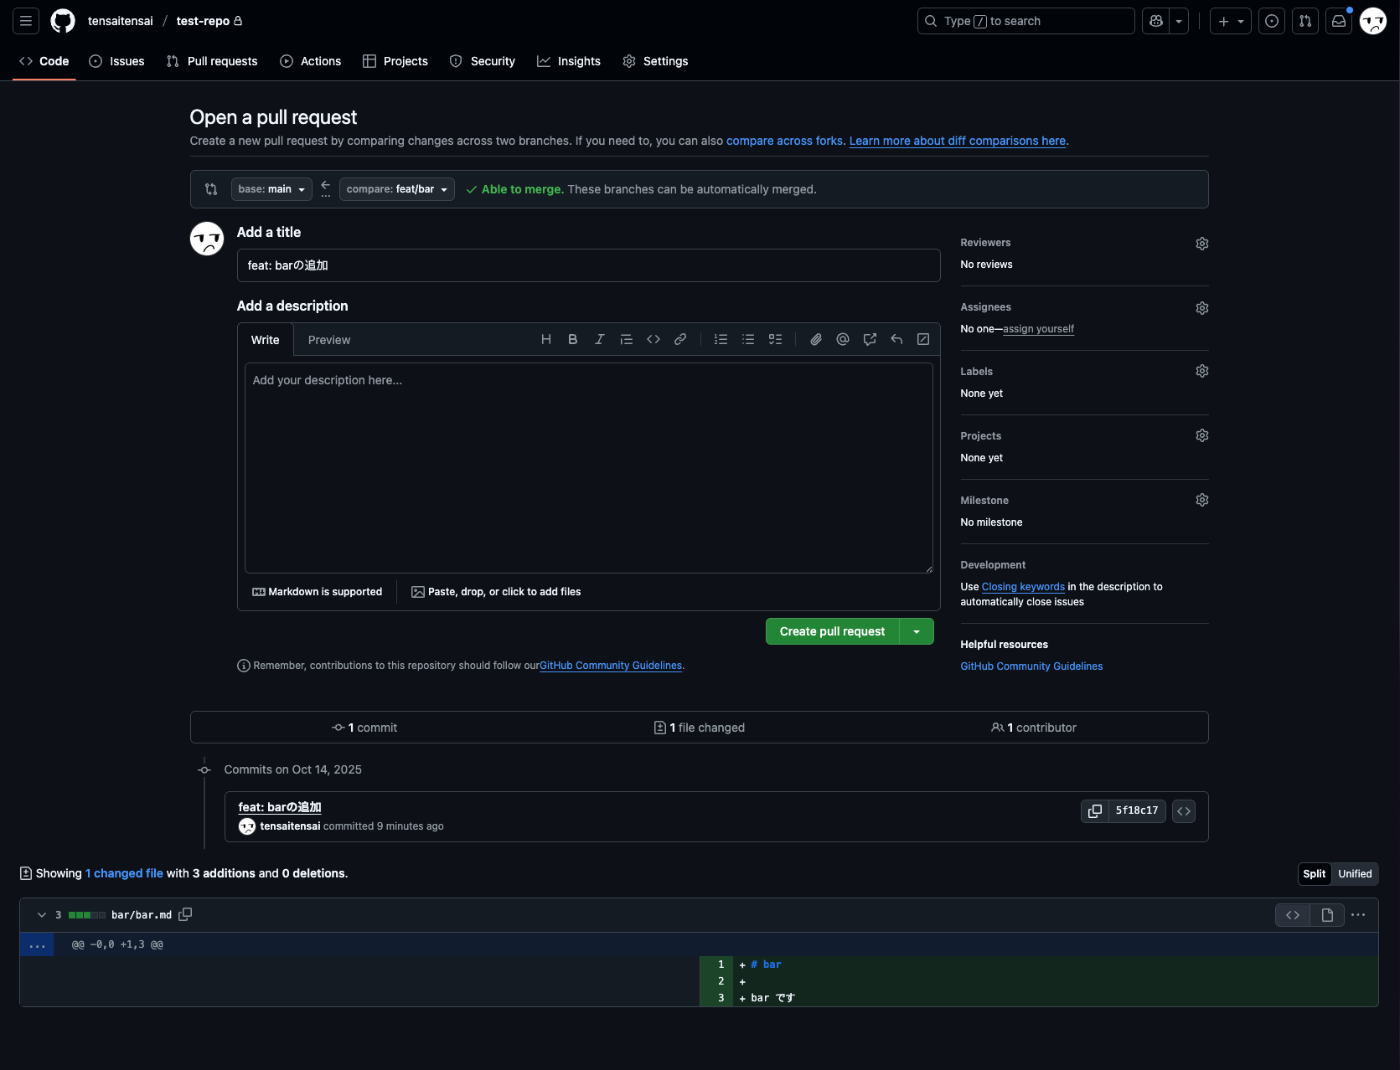Browse the repository at commit 5f18c17
The height and width of the screenshot is (1070, 1400).
pyautogui.click(x=1184, y=811)
